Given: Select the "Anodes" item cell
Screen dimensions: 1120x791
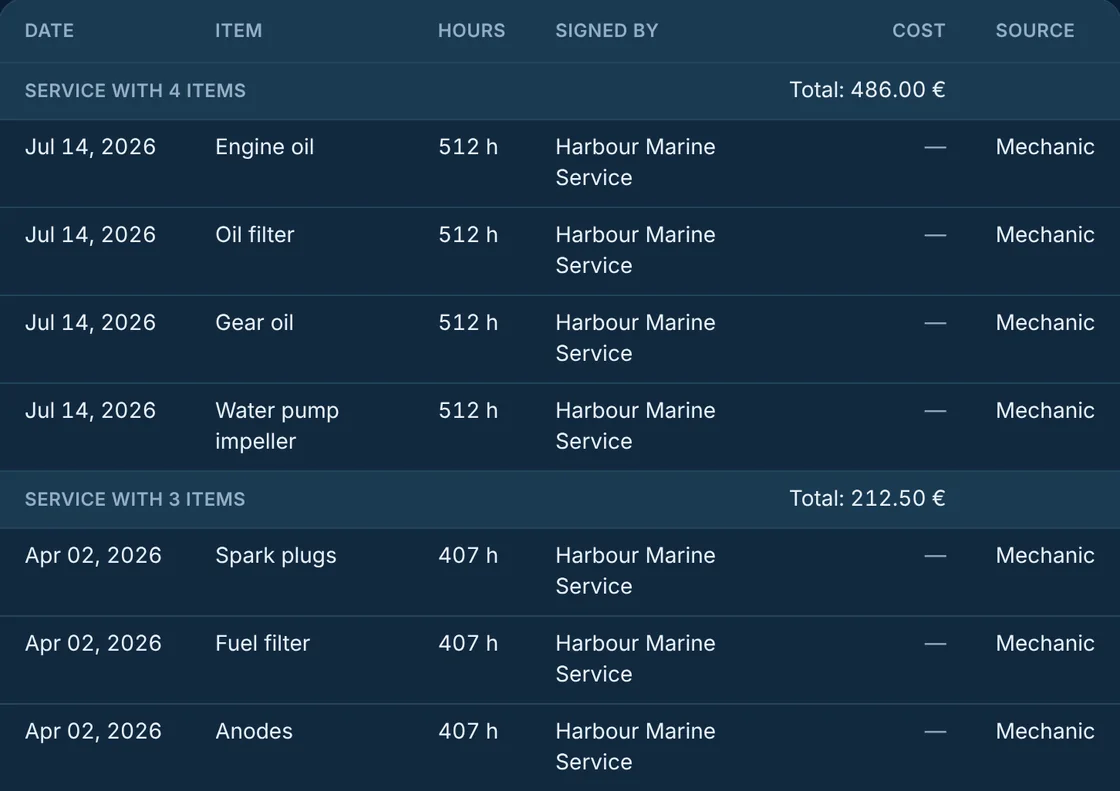Looking at the screenshot, I should pyautogui.click(x=254, y=732).
